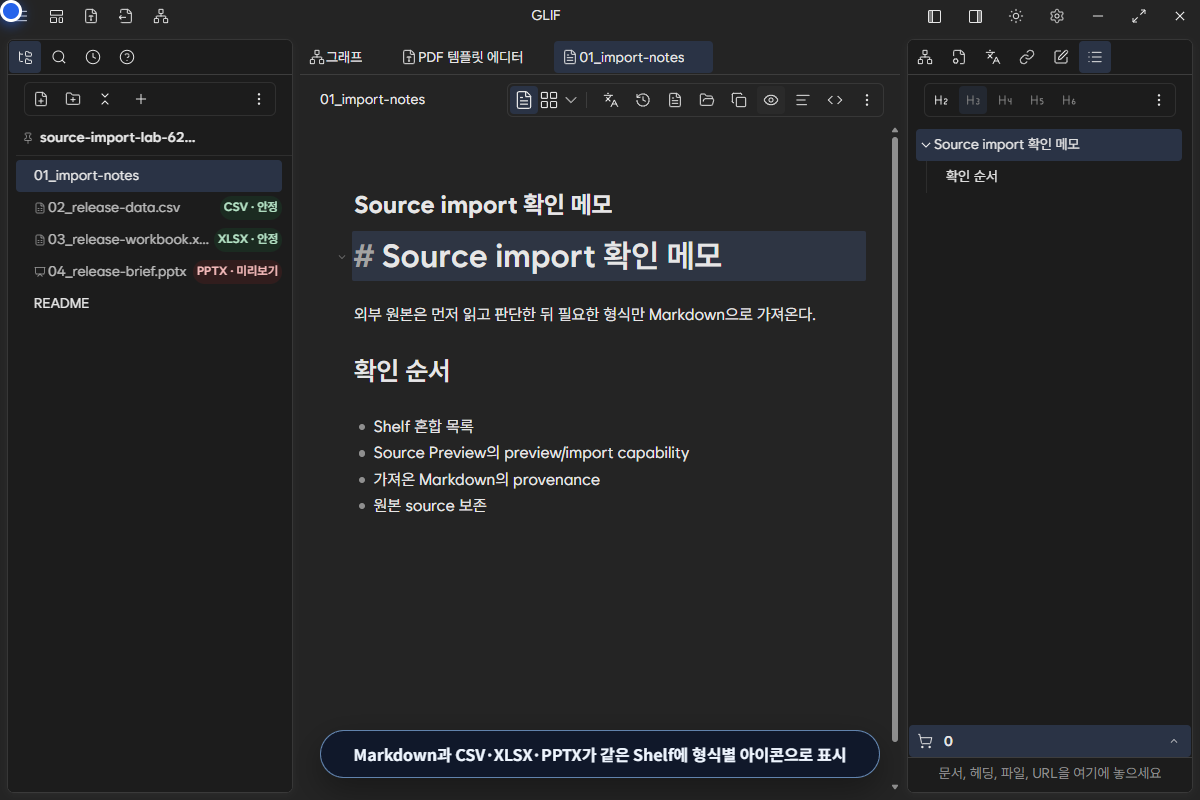
Task: Click the 01_import-notes document title
Action: [372, 99]
